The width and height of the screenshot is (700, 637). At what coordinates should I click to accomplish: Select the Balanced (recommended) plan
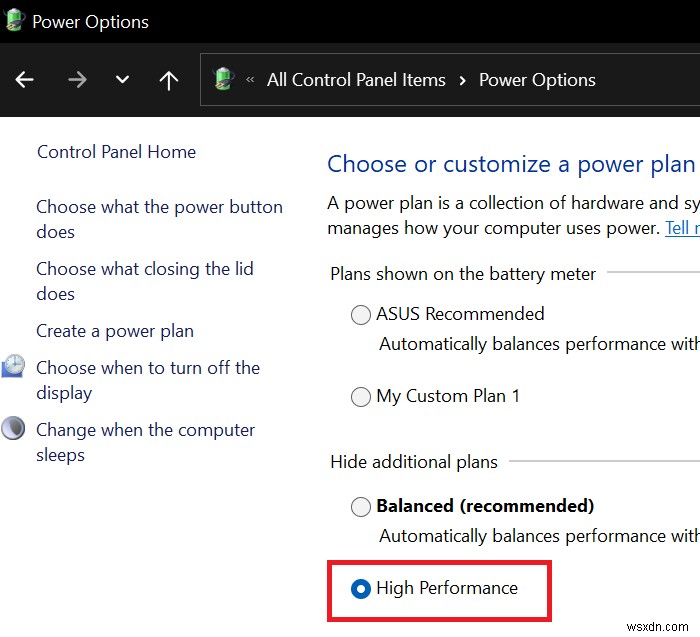(361, 507)
